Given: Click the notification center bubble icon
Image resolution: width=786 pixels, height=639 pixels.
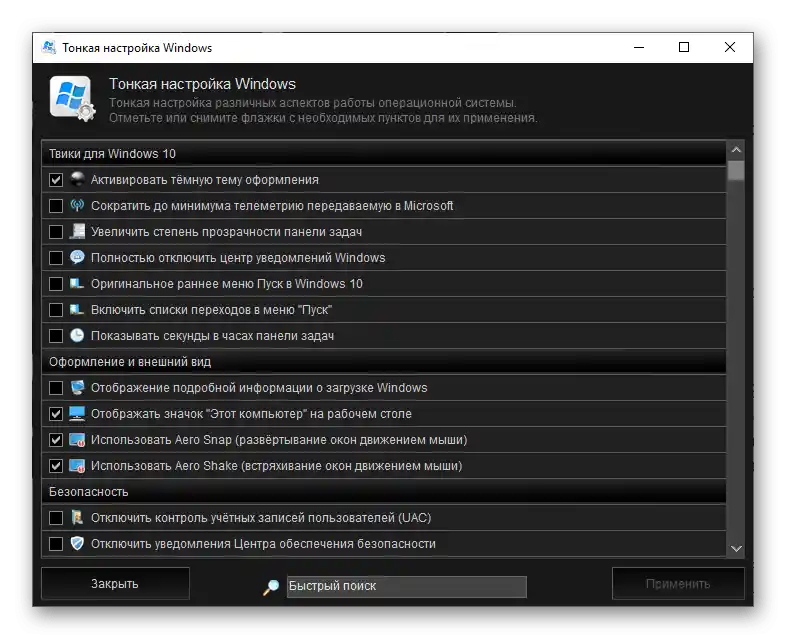Looking at the screenshot, I should (77, 257).
